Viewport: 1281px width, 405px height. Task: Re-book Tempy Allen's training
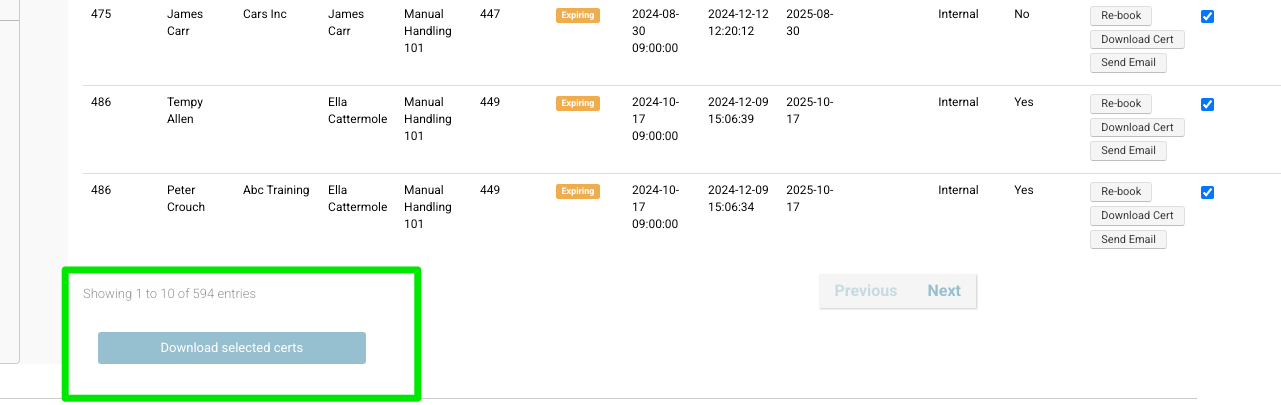[1120, 104]
